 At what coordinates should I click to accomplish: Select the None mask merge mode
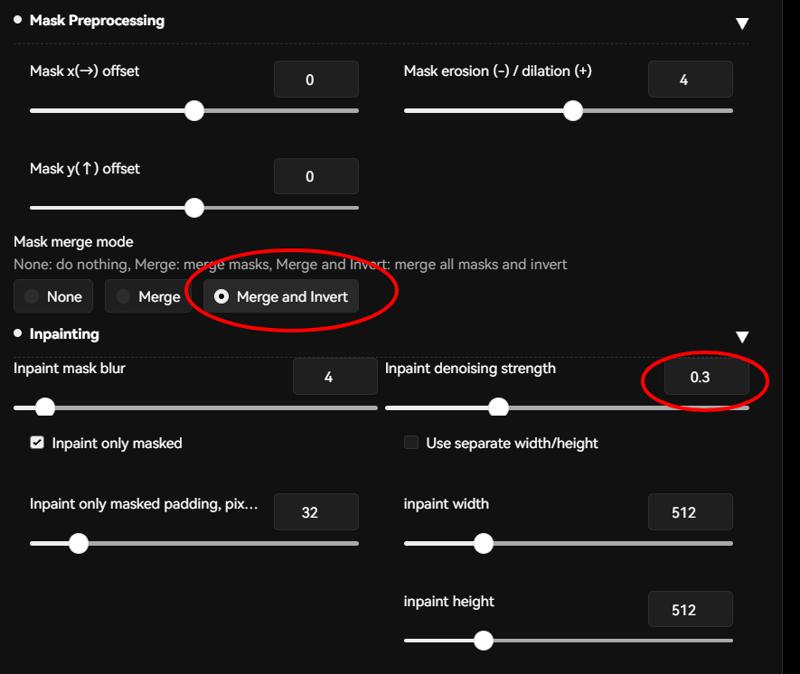[x=53, y=296]
